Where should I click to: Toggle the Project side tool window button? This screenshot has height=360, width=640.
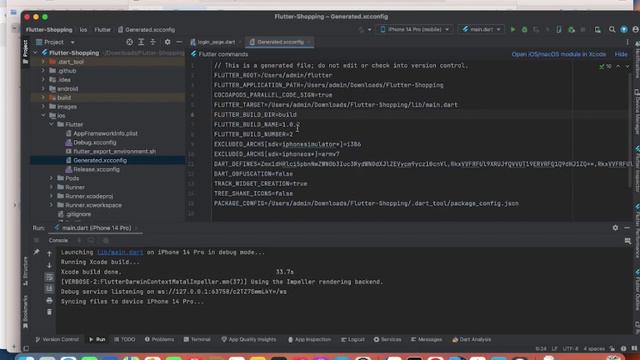pyautogui.click(x=25, y=51)
